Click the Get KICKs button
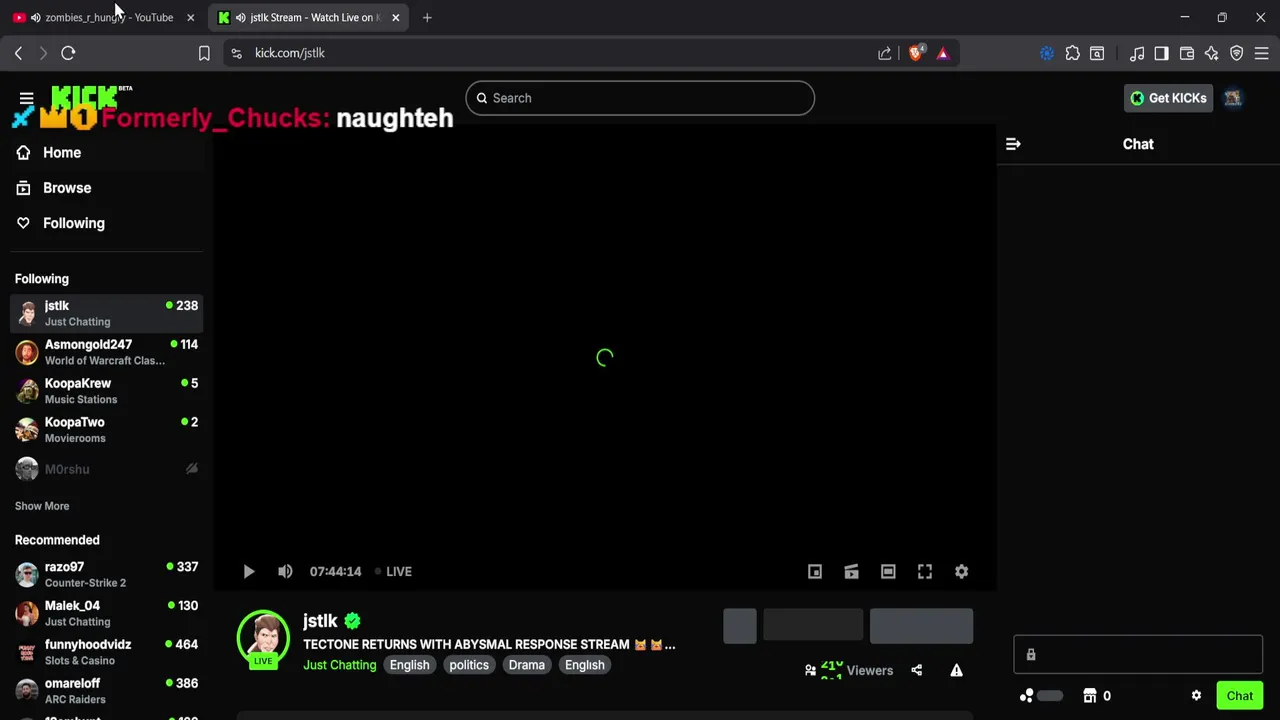Screen dimensions: 1280x720 [1168, 98]
